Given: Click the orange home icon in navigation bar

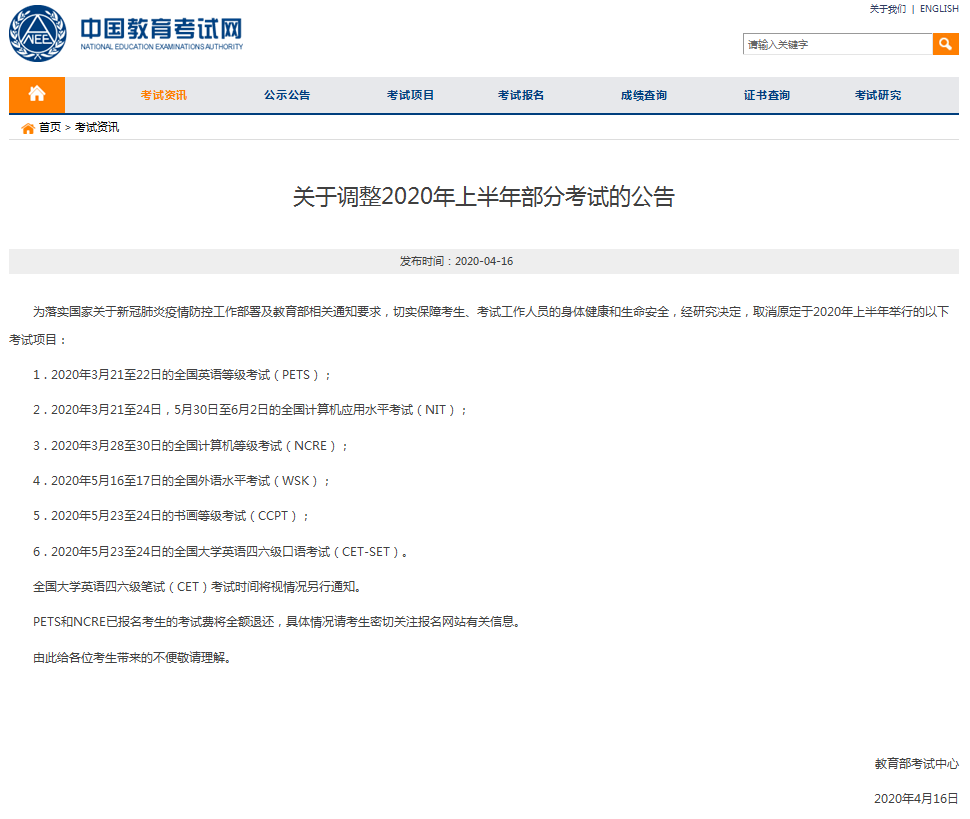Looking at the screenshot, I should (x=37, y=95).
